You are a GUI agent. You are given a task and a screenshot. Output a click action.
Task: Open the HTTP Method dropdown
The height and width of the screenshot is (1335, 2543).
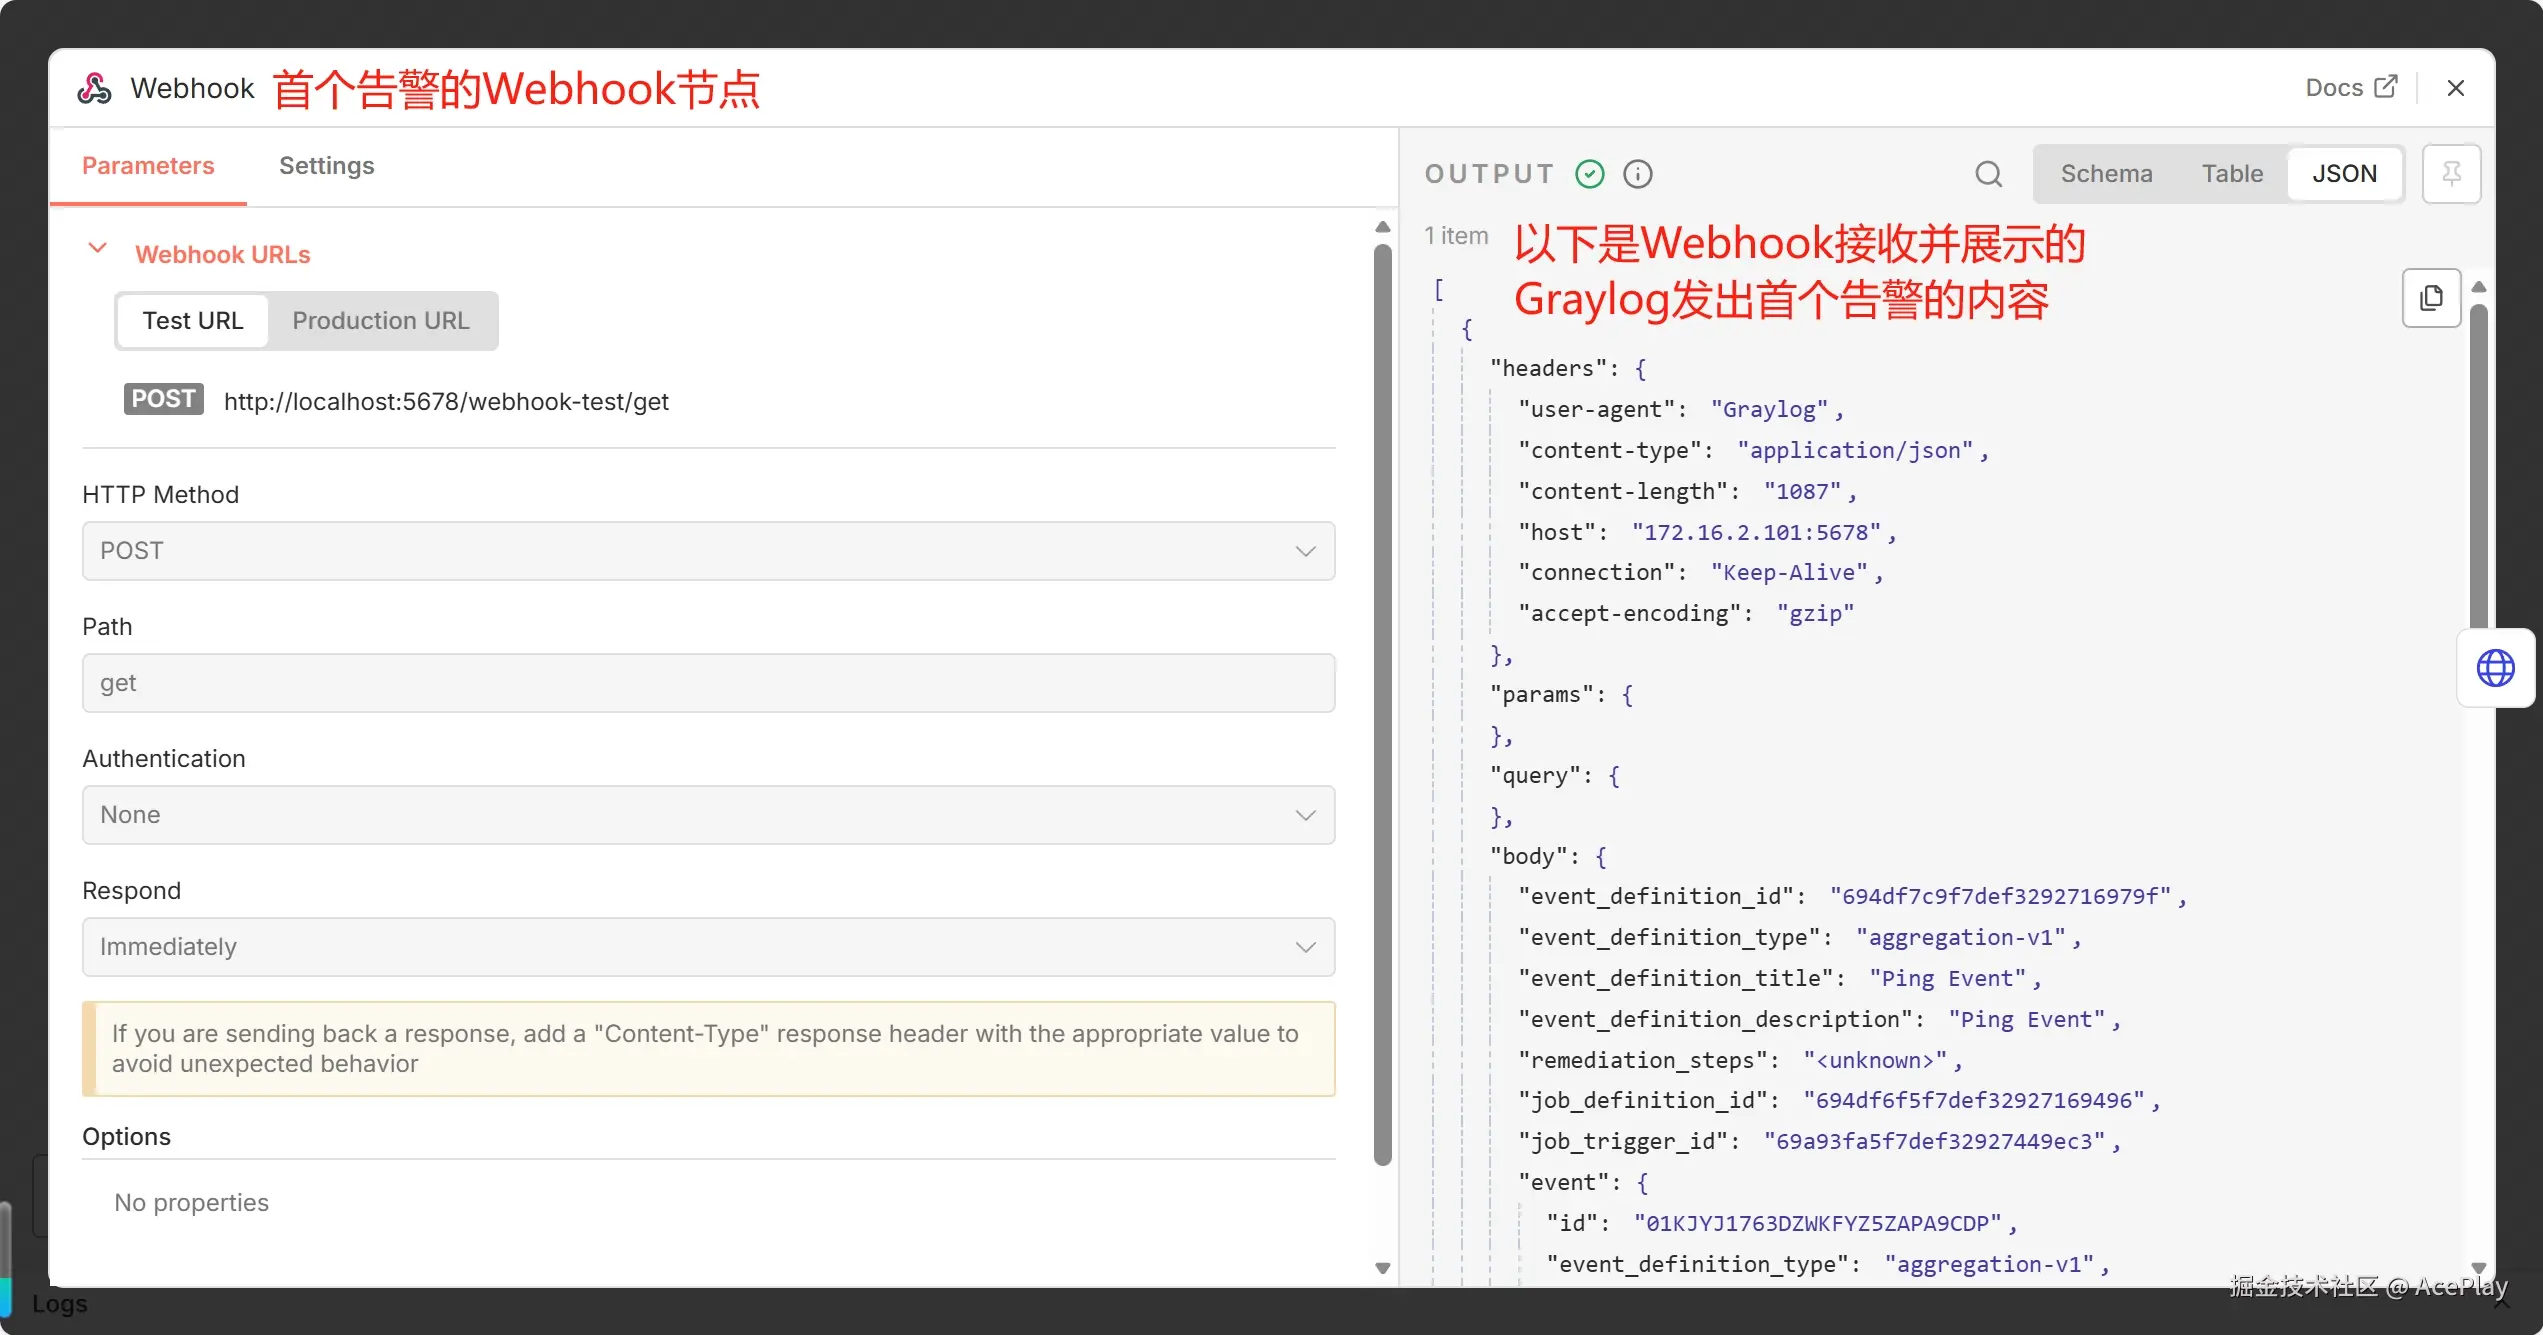708,551
